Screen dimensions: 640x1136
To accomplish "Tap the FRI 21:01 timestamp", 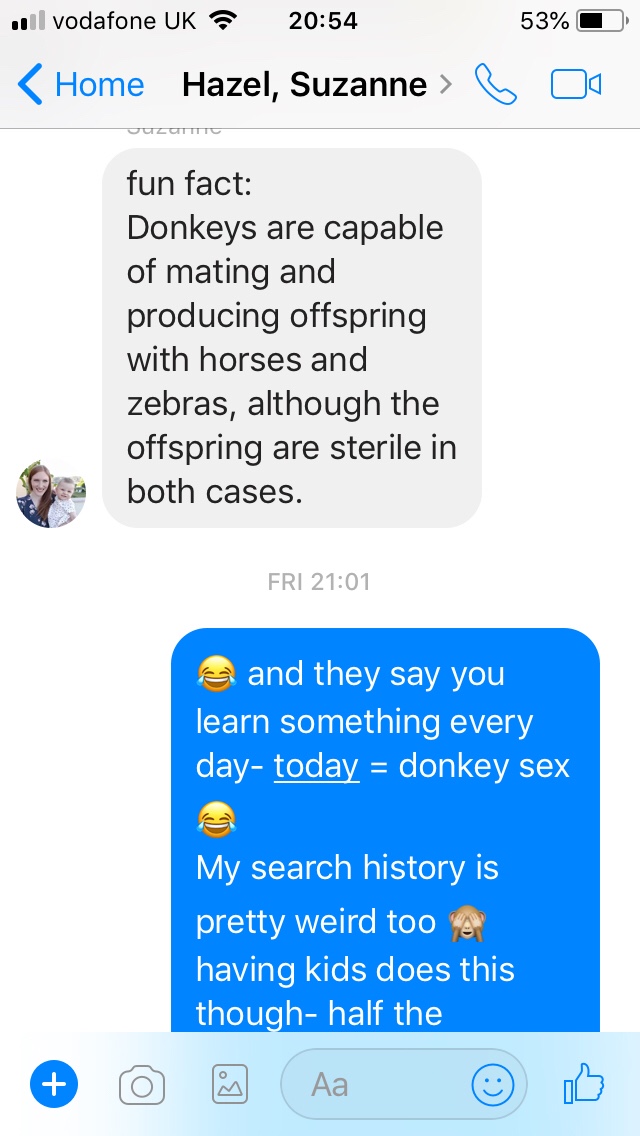I will (319, 582).
